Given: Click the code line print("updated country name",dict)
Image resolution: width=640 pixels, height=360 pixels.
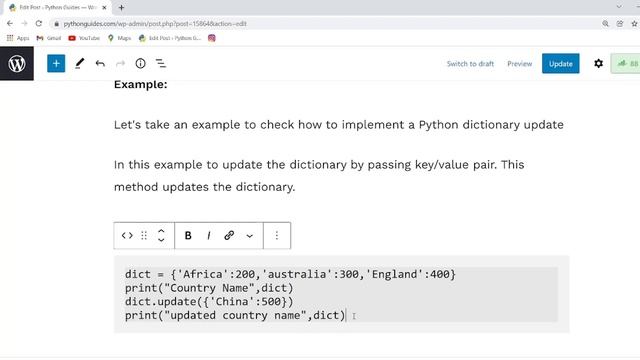Looking at the screenshot, I should [235, 316].
